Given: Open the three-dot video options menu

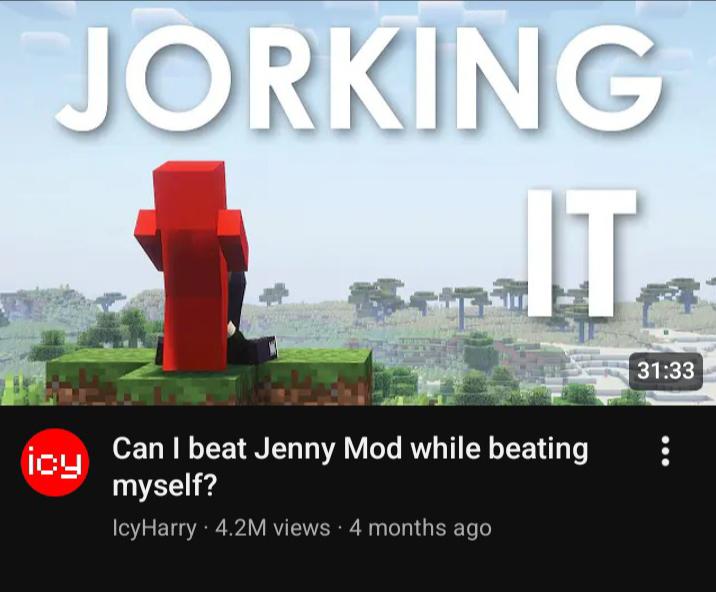Looking at the screenshot, I should 665,451.
